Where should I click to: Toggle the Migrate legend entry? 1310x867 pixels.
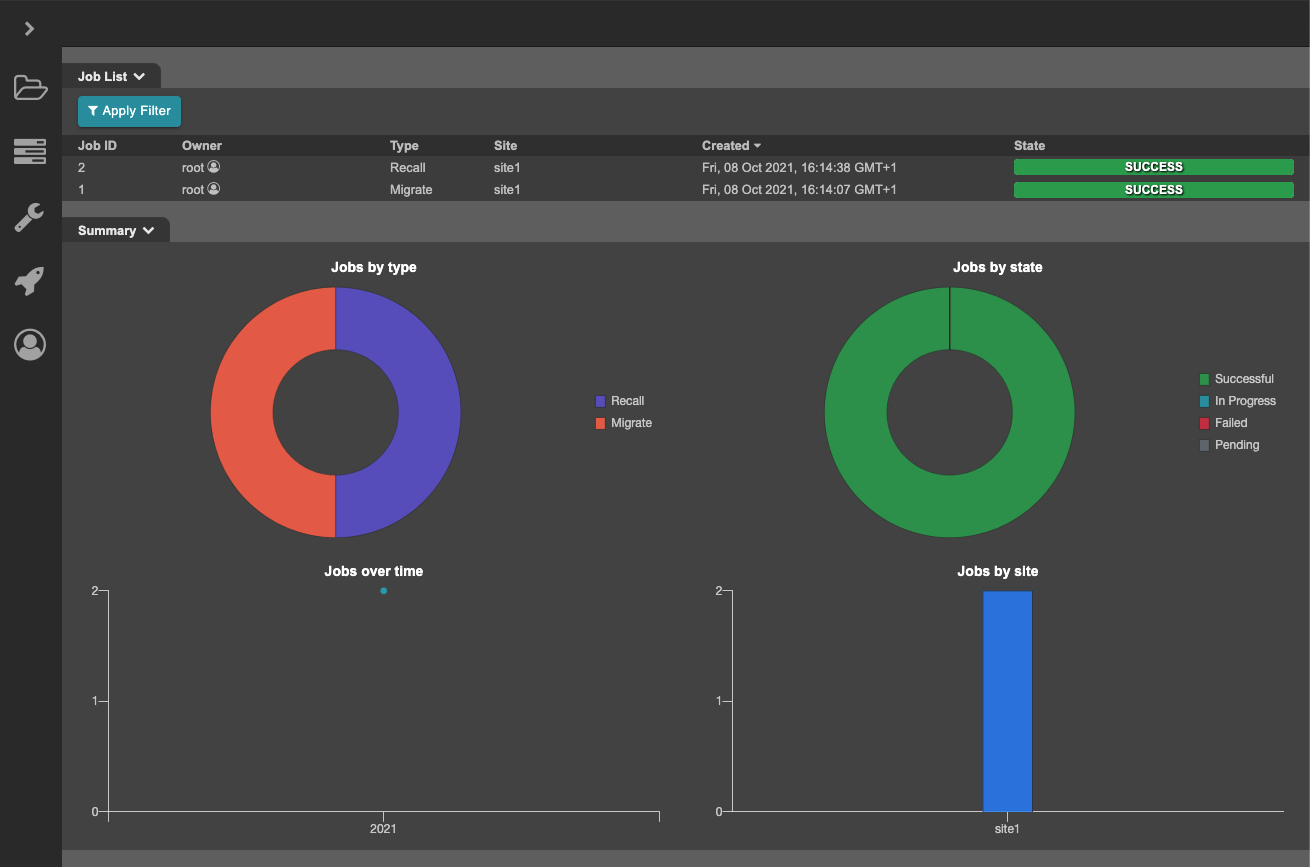coord(630,423)
